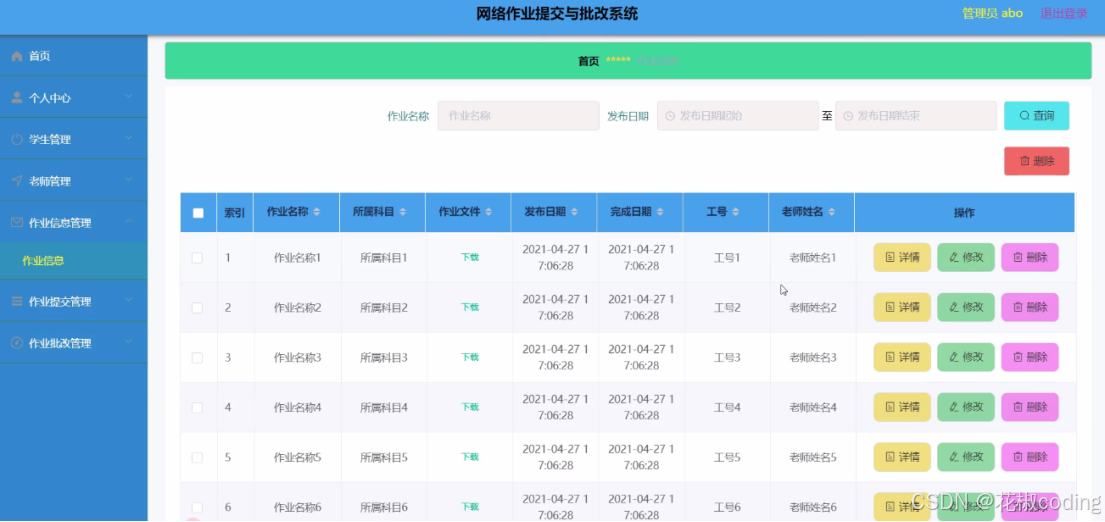This screenshot has height=522, width=1105.
Task: Open the 作业批改管理 sidebar menu
Action: (x=73, y=343)
